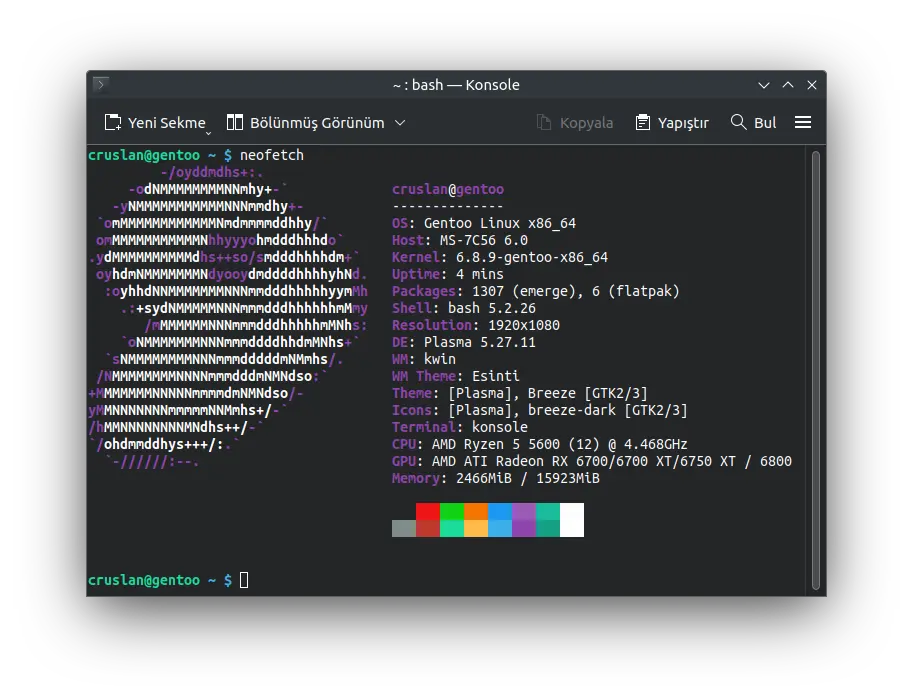
Task: Click the Bölünmüş Görünüm split view button
Action: point(305,123)
